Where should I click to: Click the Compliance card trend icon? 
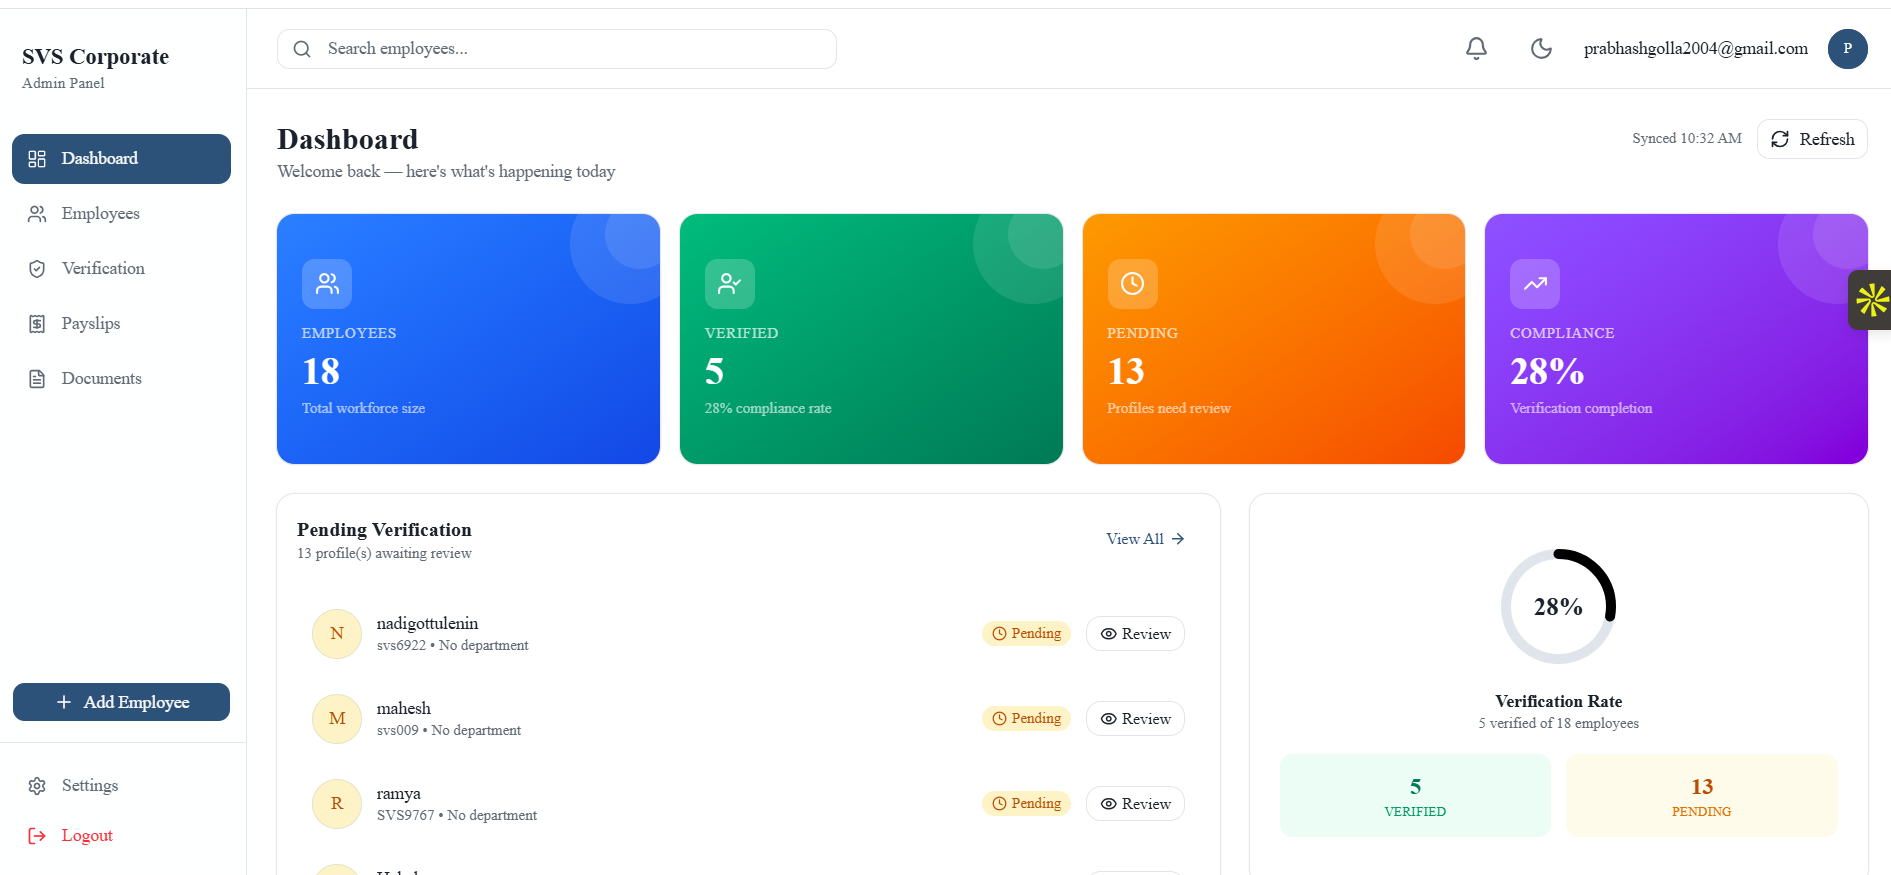(1535, 284)
